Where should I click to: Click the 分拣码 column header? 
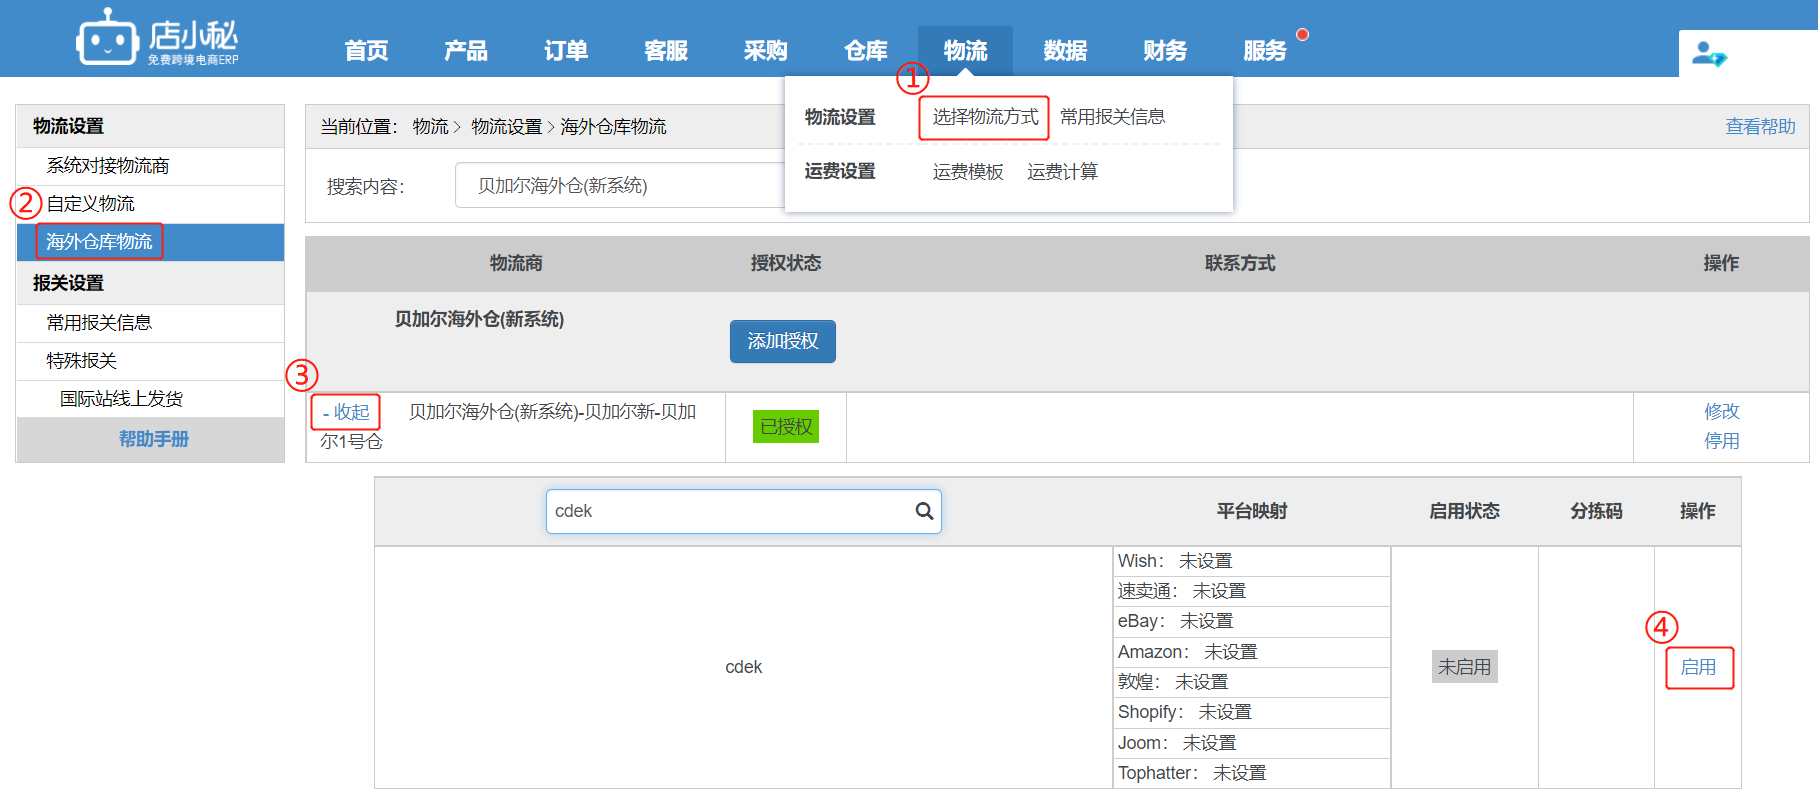click(1596, 511)
